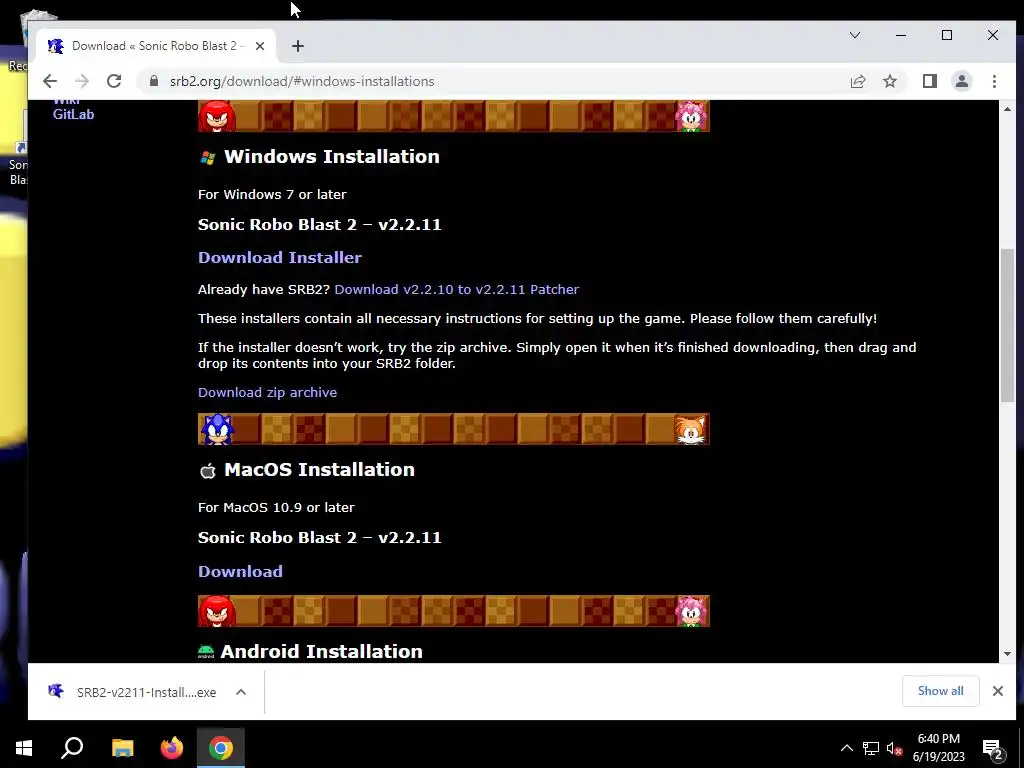
Task: Click the text For MacOS 10.9 or later
Action: point(276,507)
